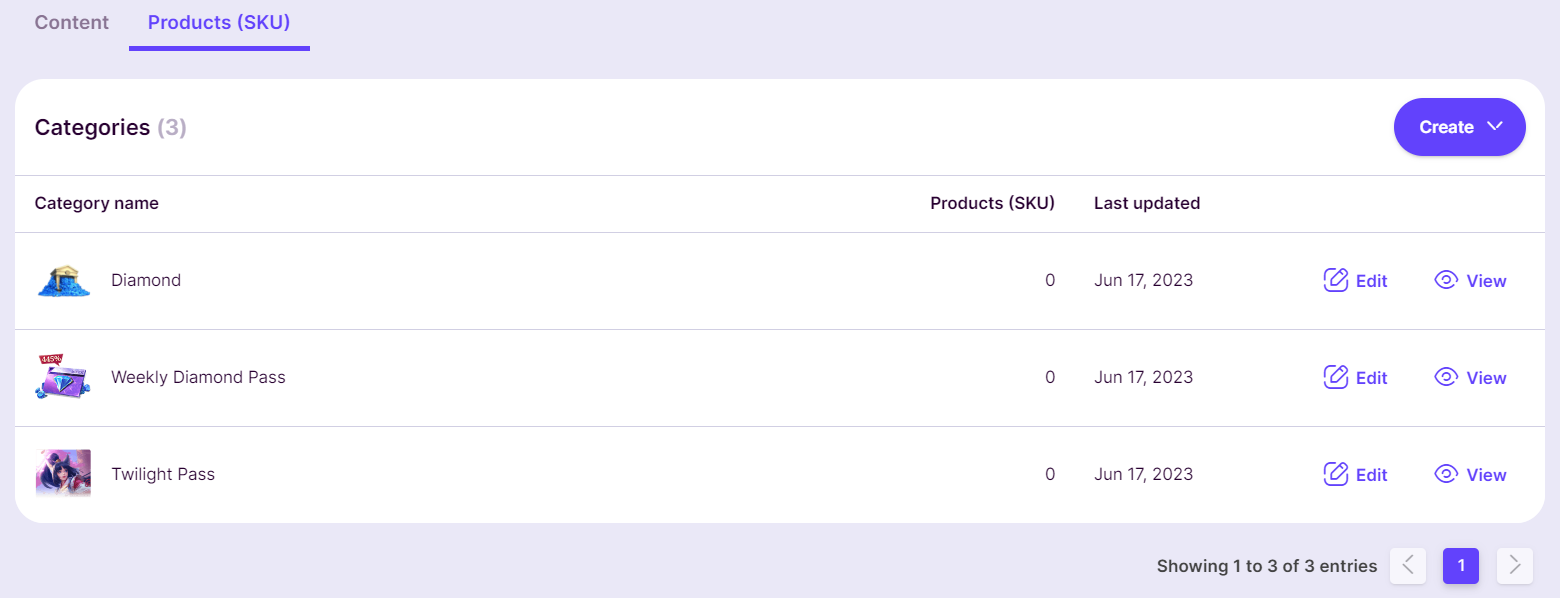Click the chevron arrow on Create button

(1495, 127)
